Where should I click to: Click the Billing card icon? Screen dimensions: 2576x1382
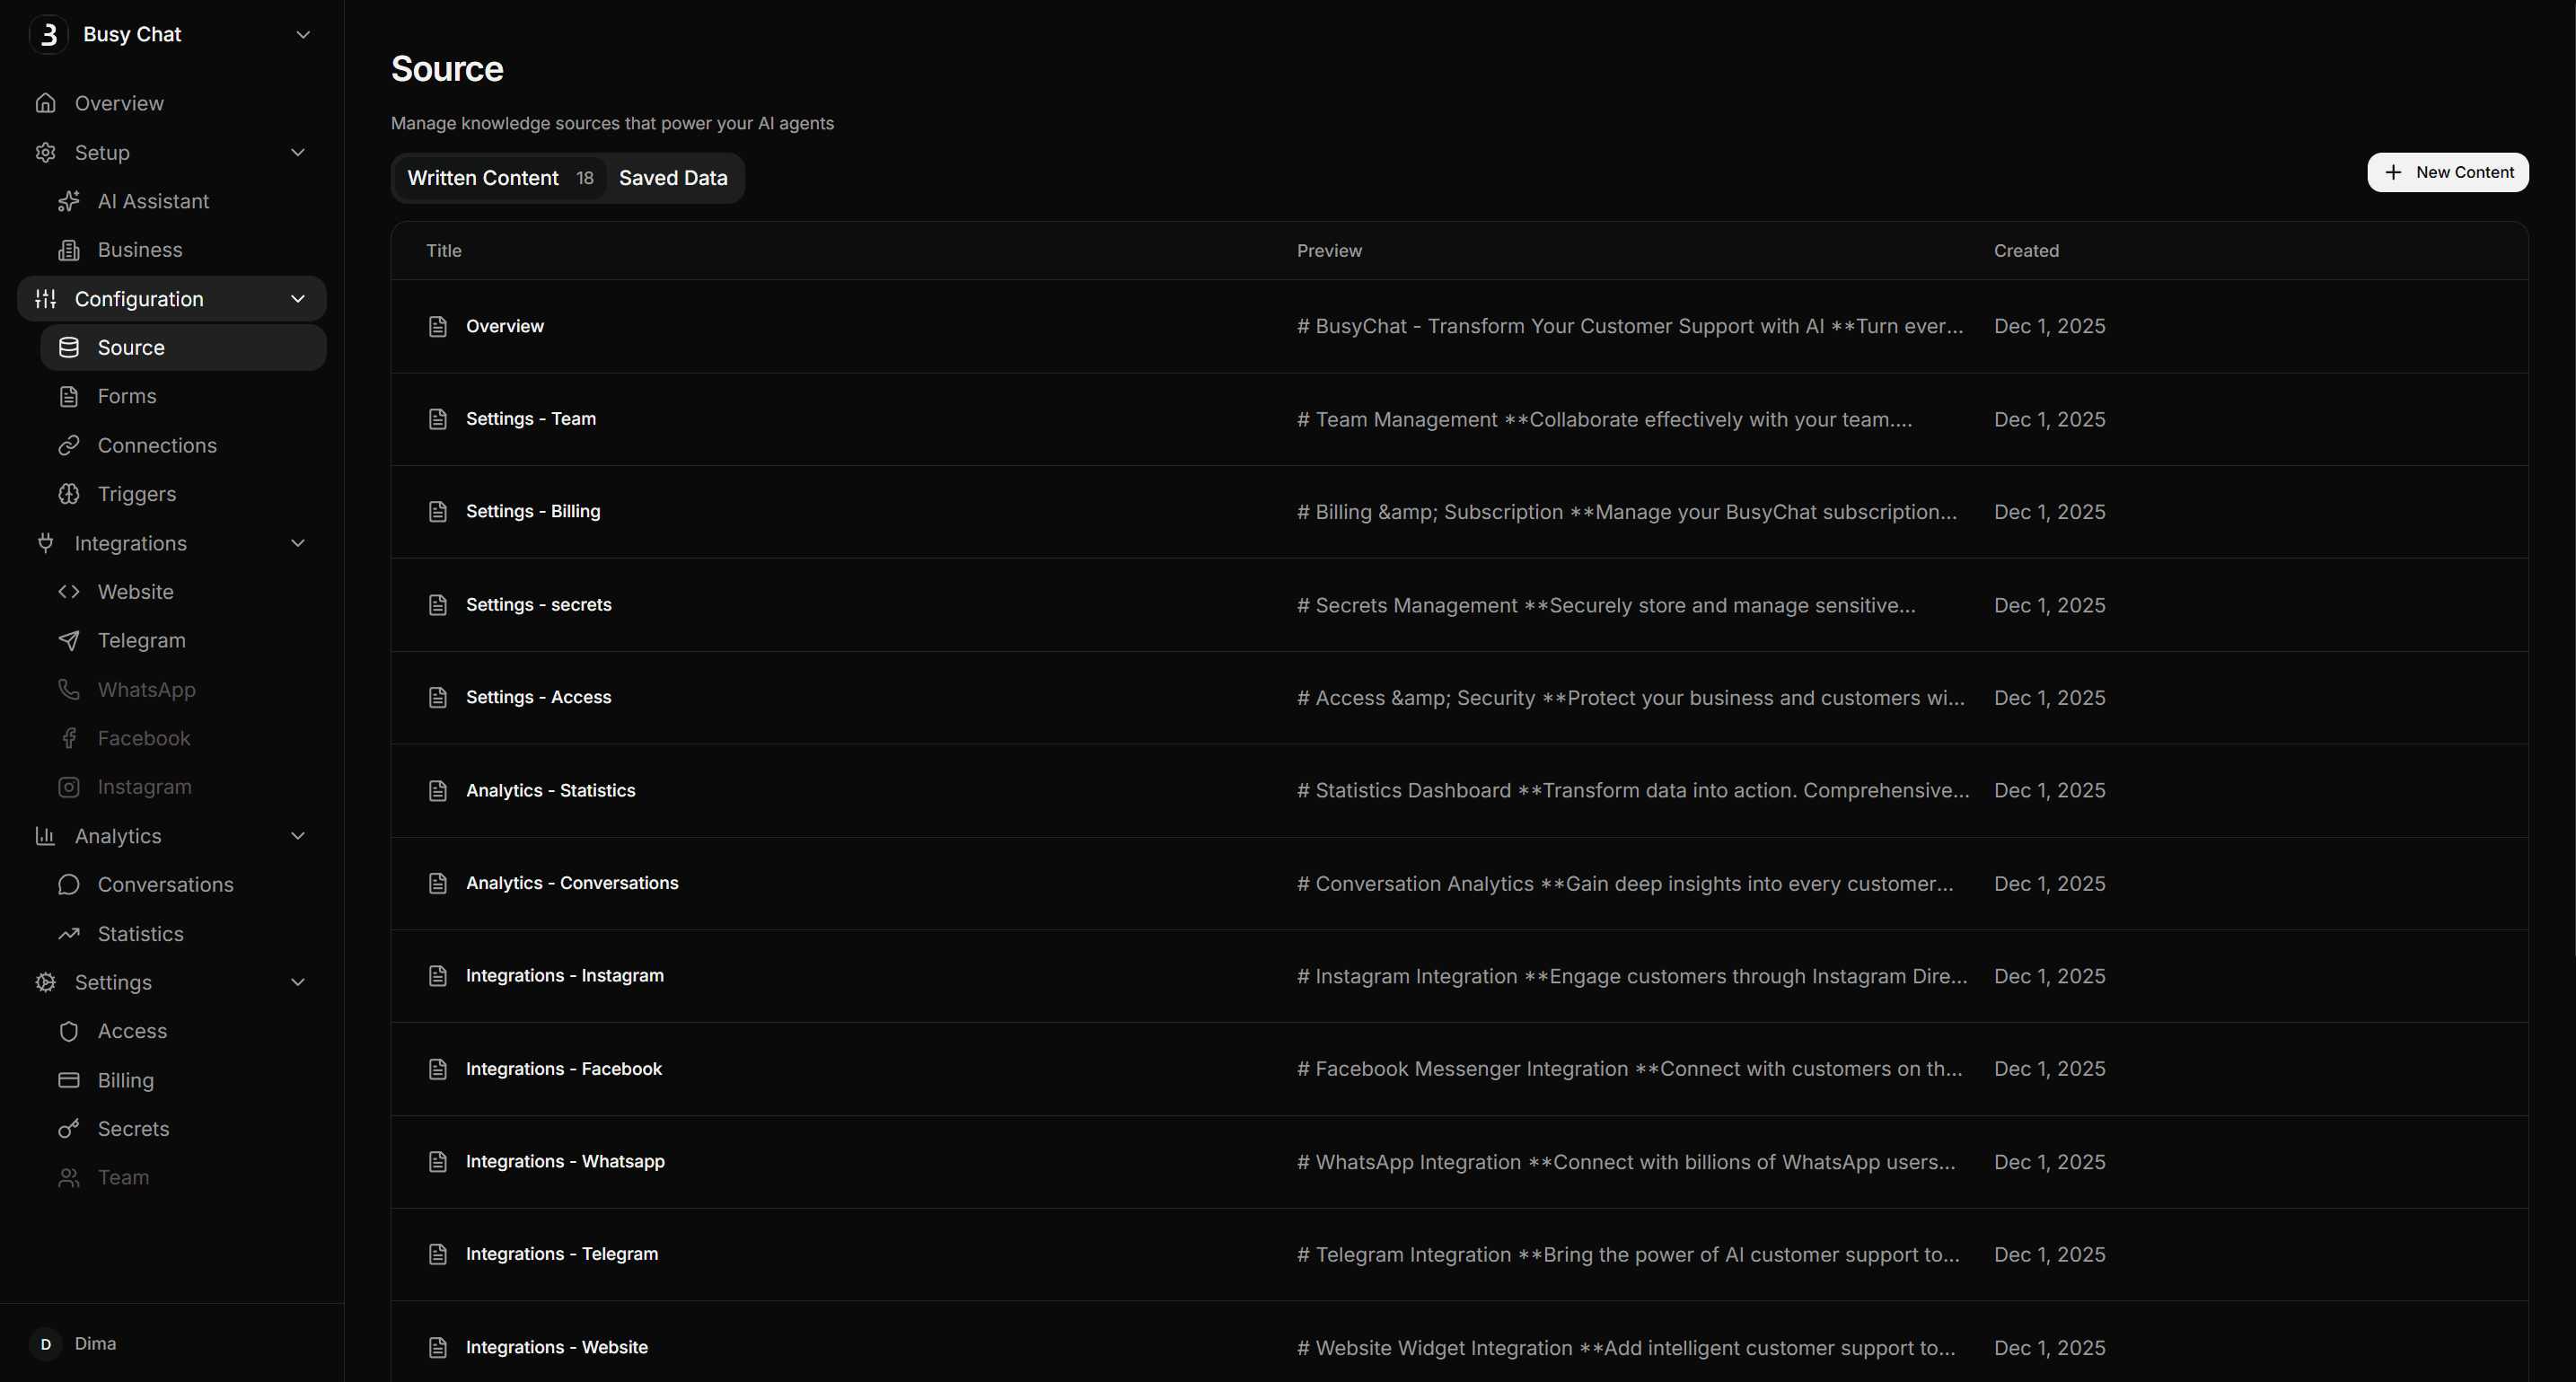68,1080
